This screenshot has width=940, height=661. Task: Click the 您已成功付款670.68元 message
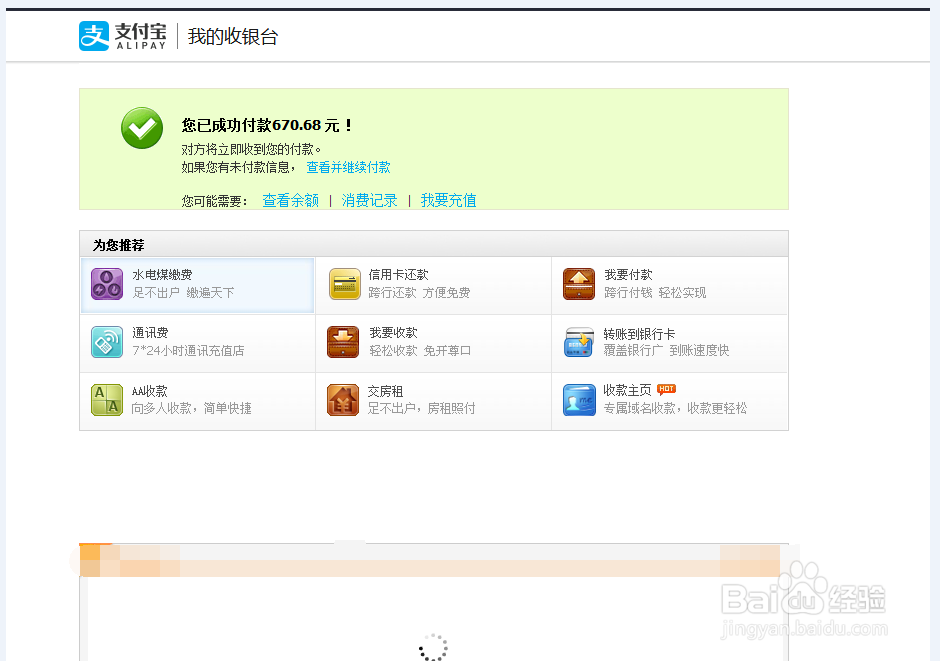click(x=267, y=125)
